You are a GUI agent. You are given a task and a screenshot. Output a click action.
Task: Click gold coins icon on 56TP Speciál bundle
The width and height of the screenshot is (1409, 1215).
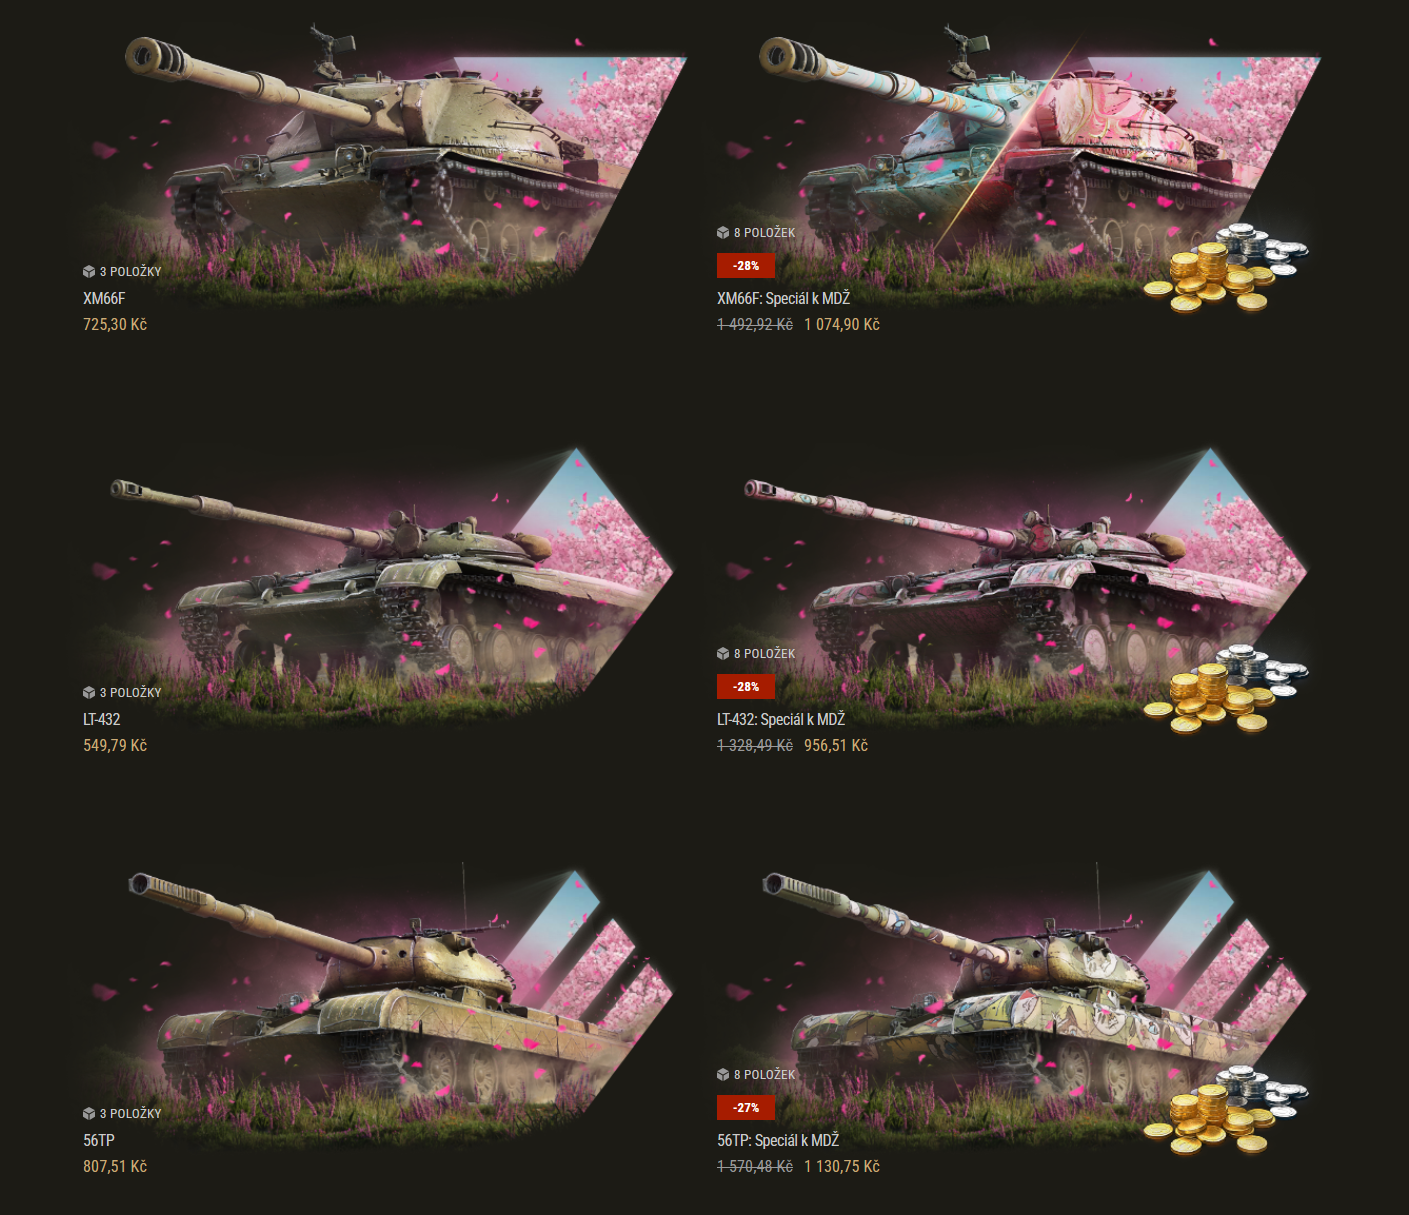pyautogui.click(x=1226, y=1110)
